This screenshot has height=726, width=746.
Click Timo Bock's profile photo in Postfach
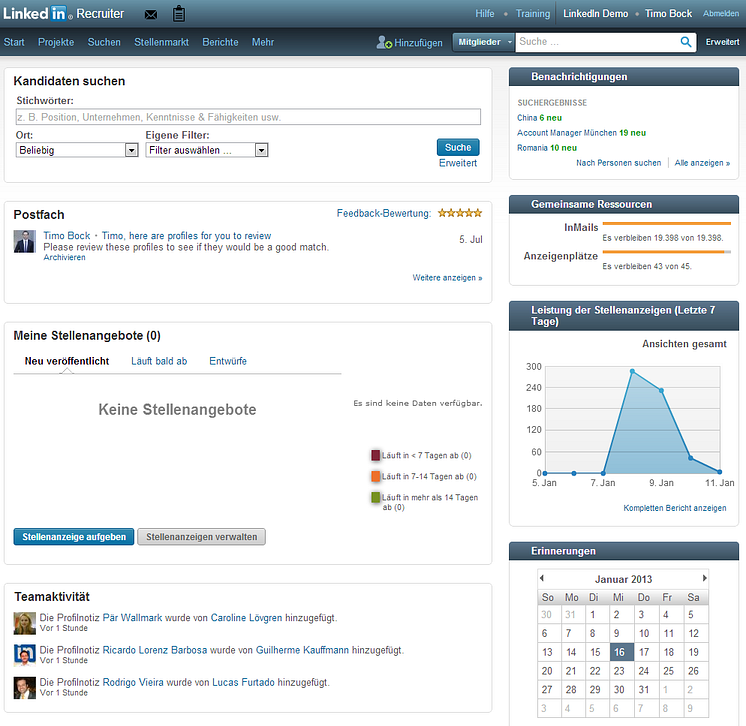click(x=25, y=241)
